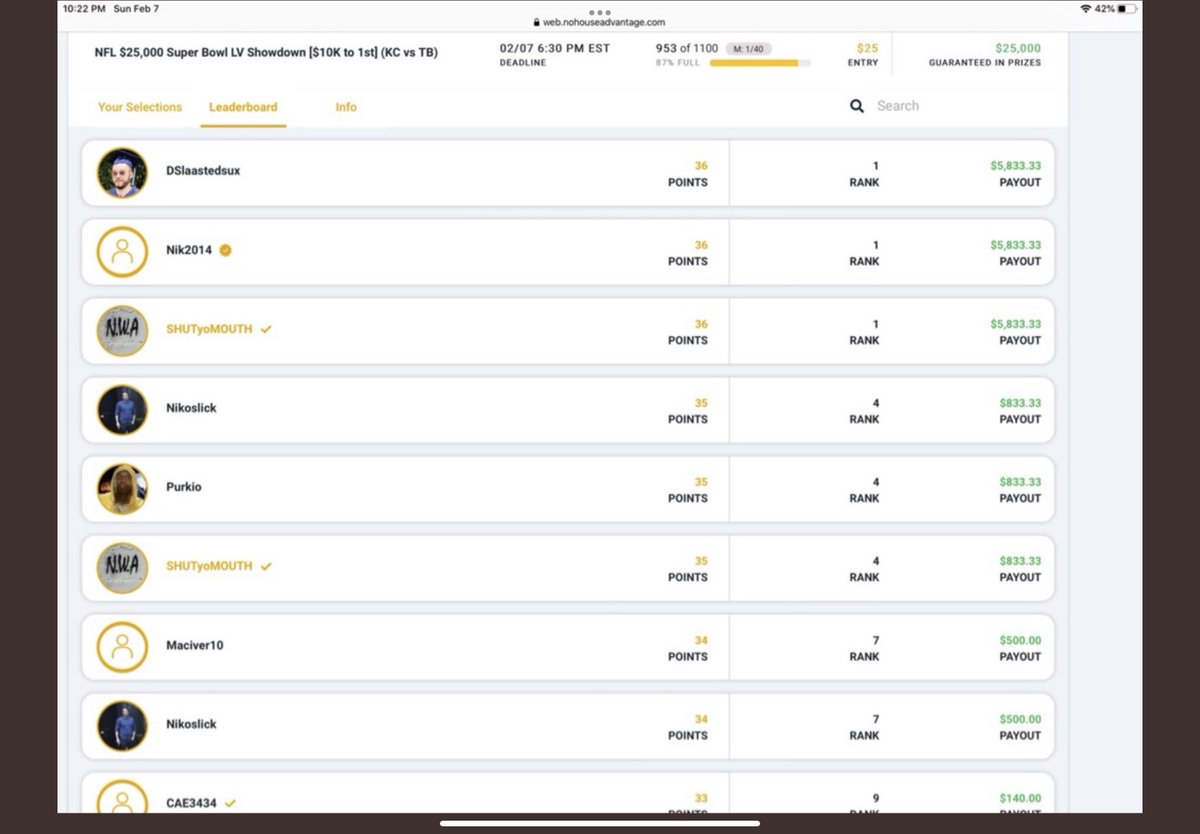Click Nikoslick's avatar in the 34-point row
This screenshot has height=834, width=1200.
click(x=122, y=726)
